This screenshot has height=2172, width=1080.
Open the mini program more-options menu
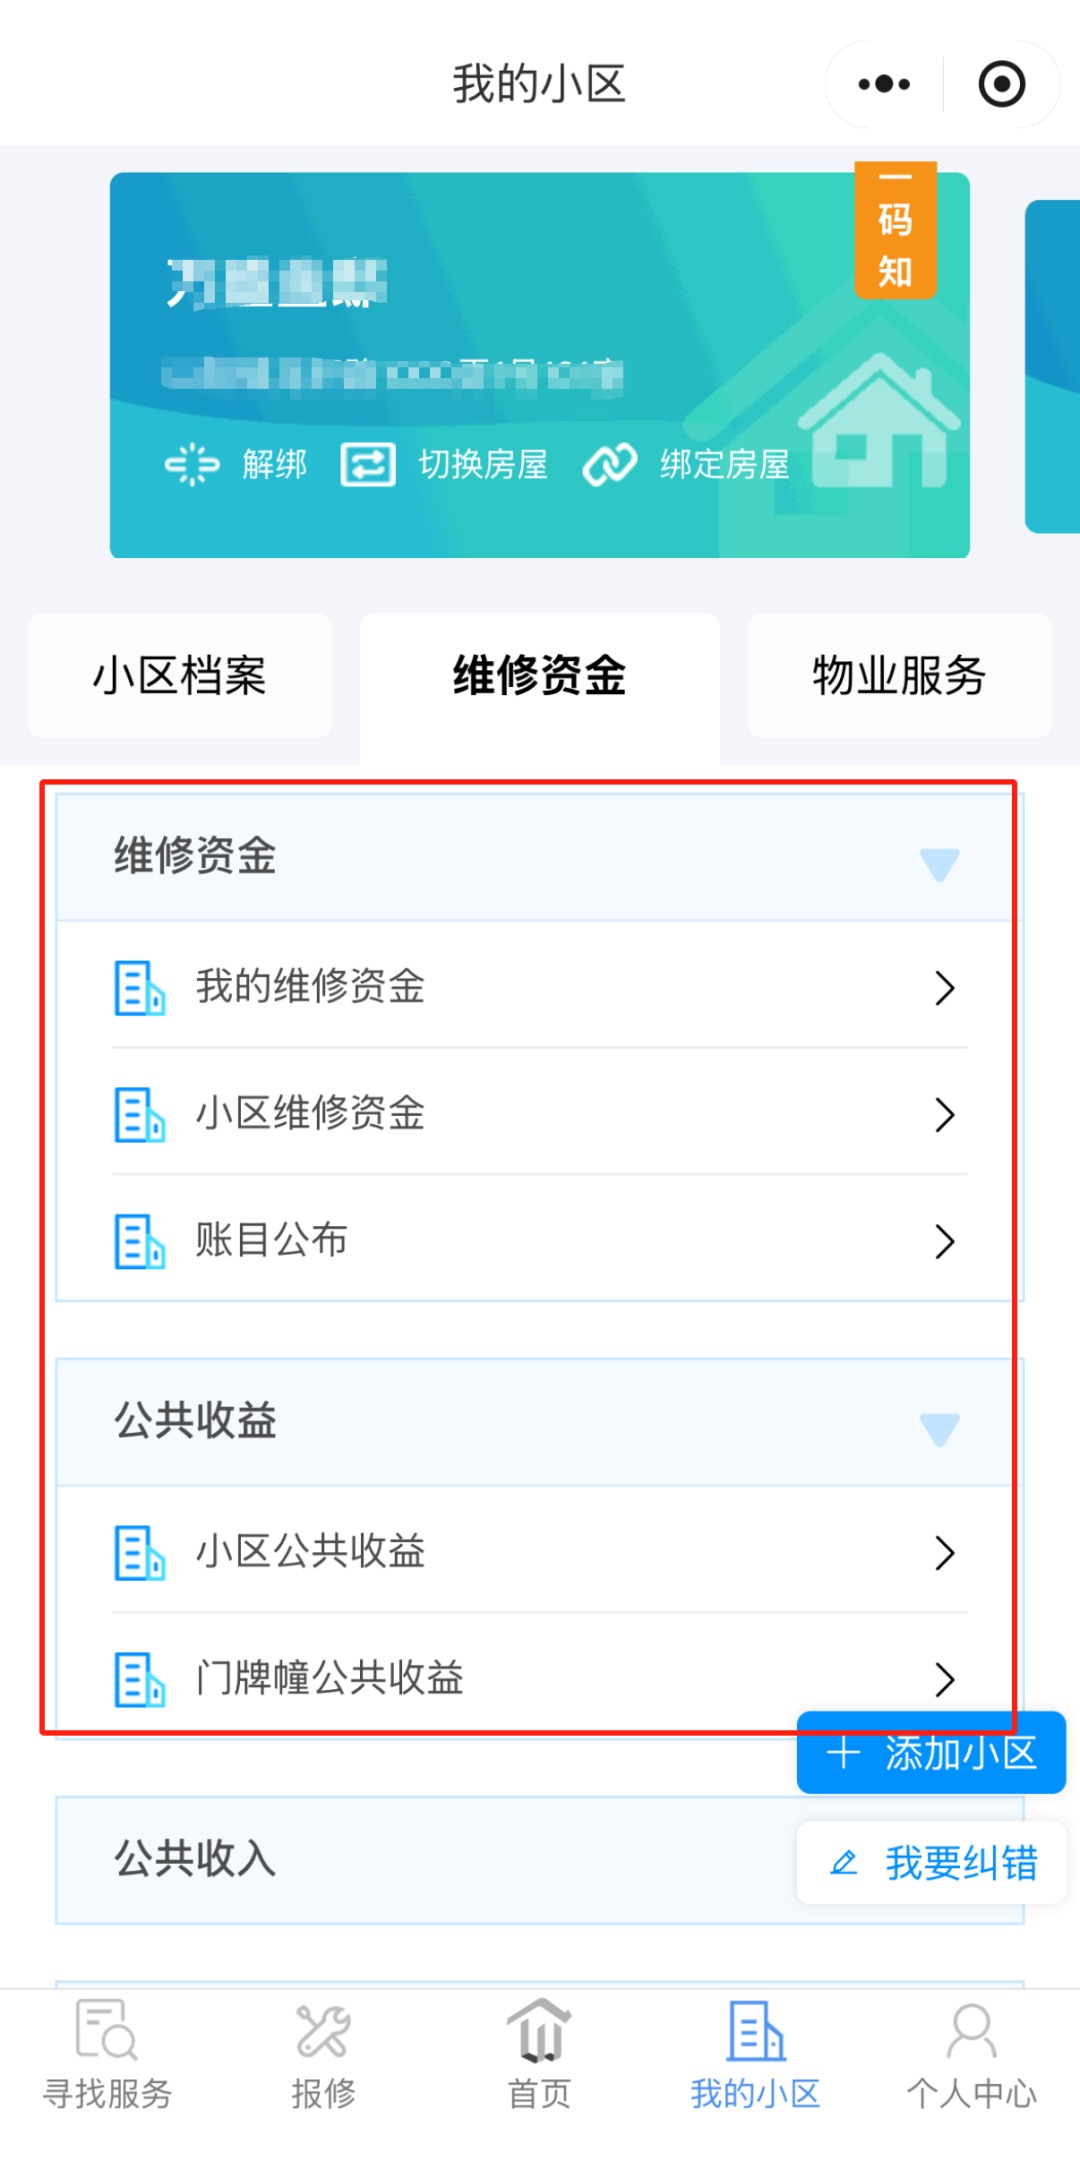pos(884,84)
